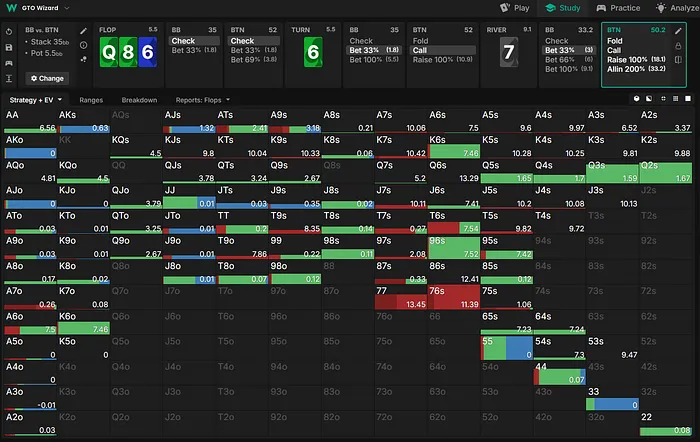
Task: Click the Analyze lightbulb icon in top bar
Action: pos(661,8)
